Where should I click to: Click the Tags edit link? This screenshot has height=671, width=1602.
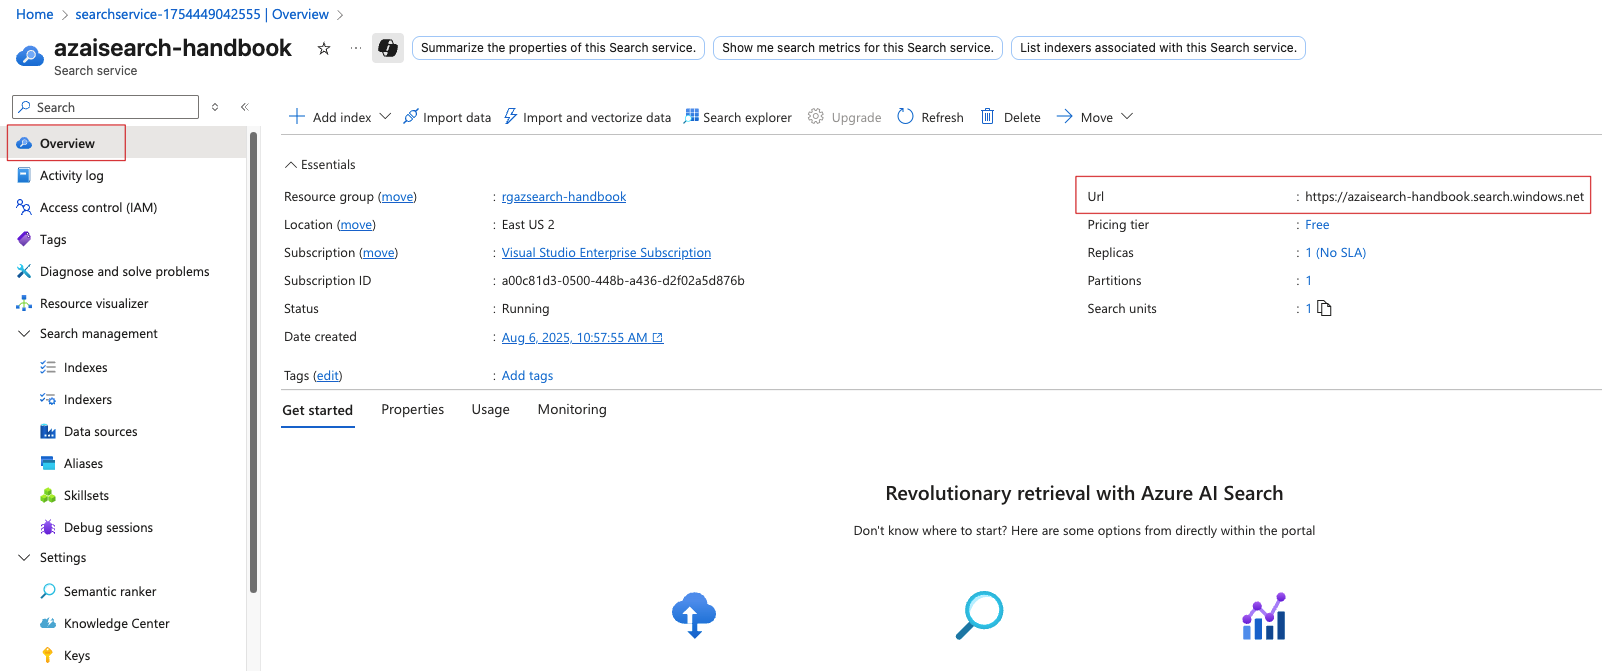pyautogui.click(x=327, y=376)
